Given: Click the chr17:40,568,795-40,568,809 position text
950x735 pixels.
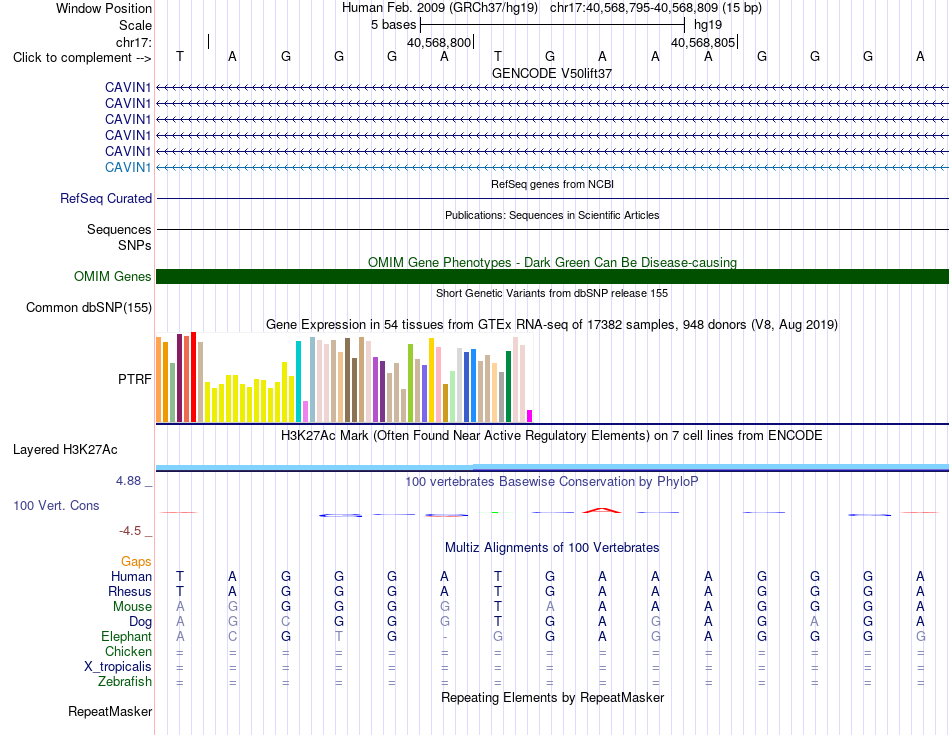Looking at the screenshot, I should [x=634, y=8].
